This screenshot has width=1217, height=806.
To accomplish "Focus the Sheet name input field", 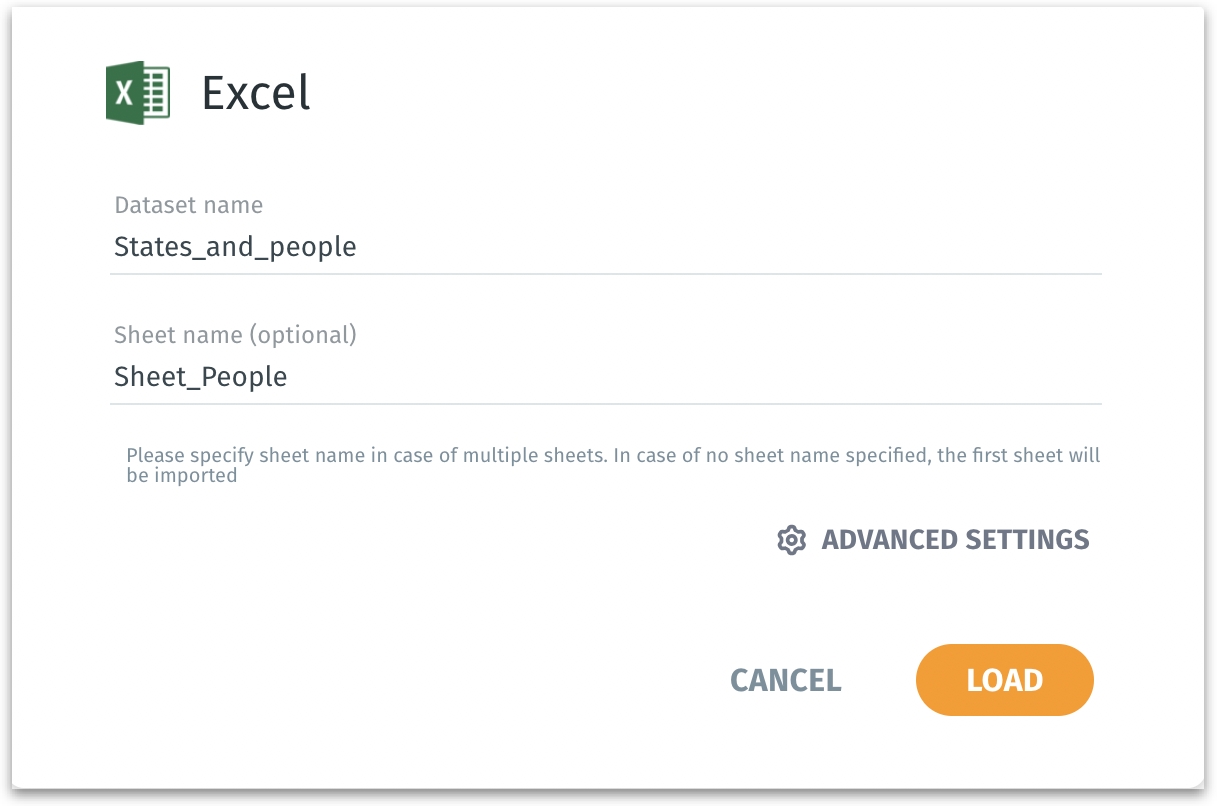I will pos(605,377).
